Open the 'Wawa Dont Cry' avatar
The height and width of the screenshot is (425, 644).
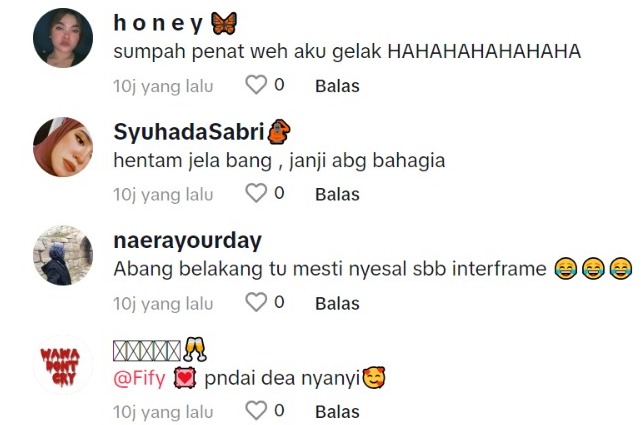pos(63,365)
